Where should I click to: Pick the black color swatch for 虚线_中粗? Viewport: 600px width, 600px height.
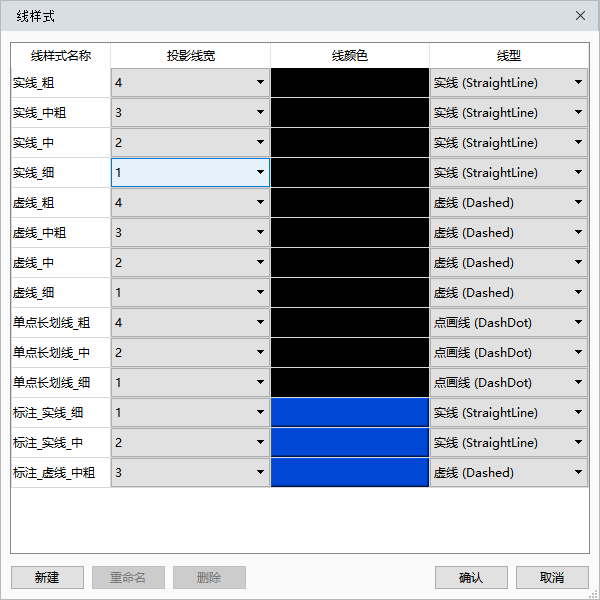[350, 232]
